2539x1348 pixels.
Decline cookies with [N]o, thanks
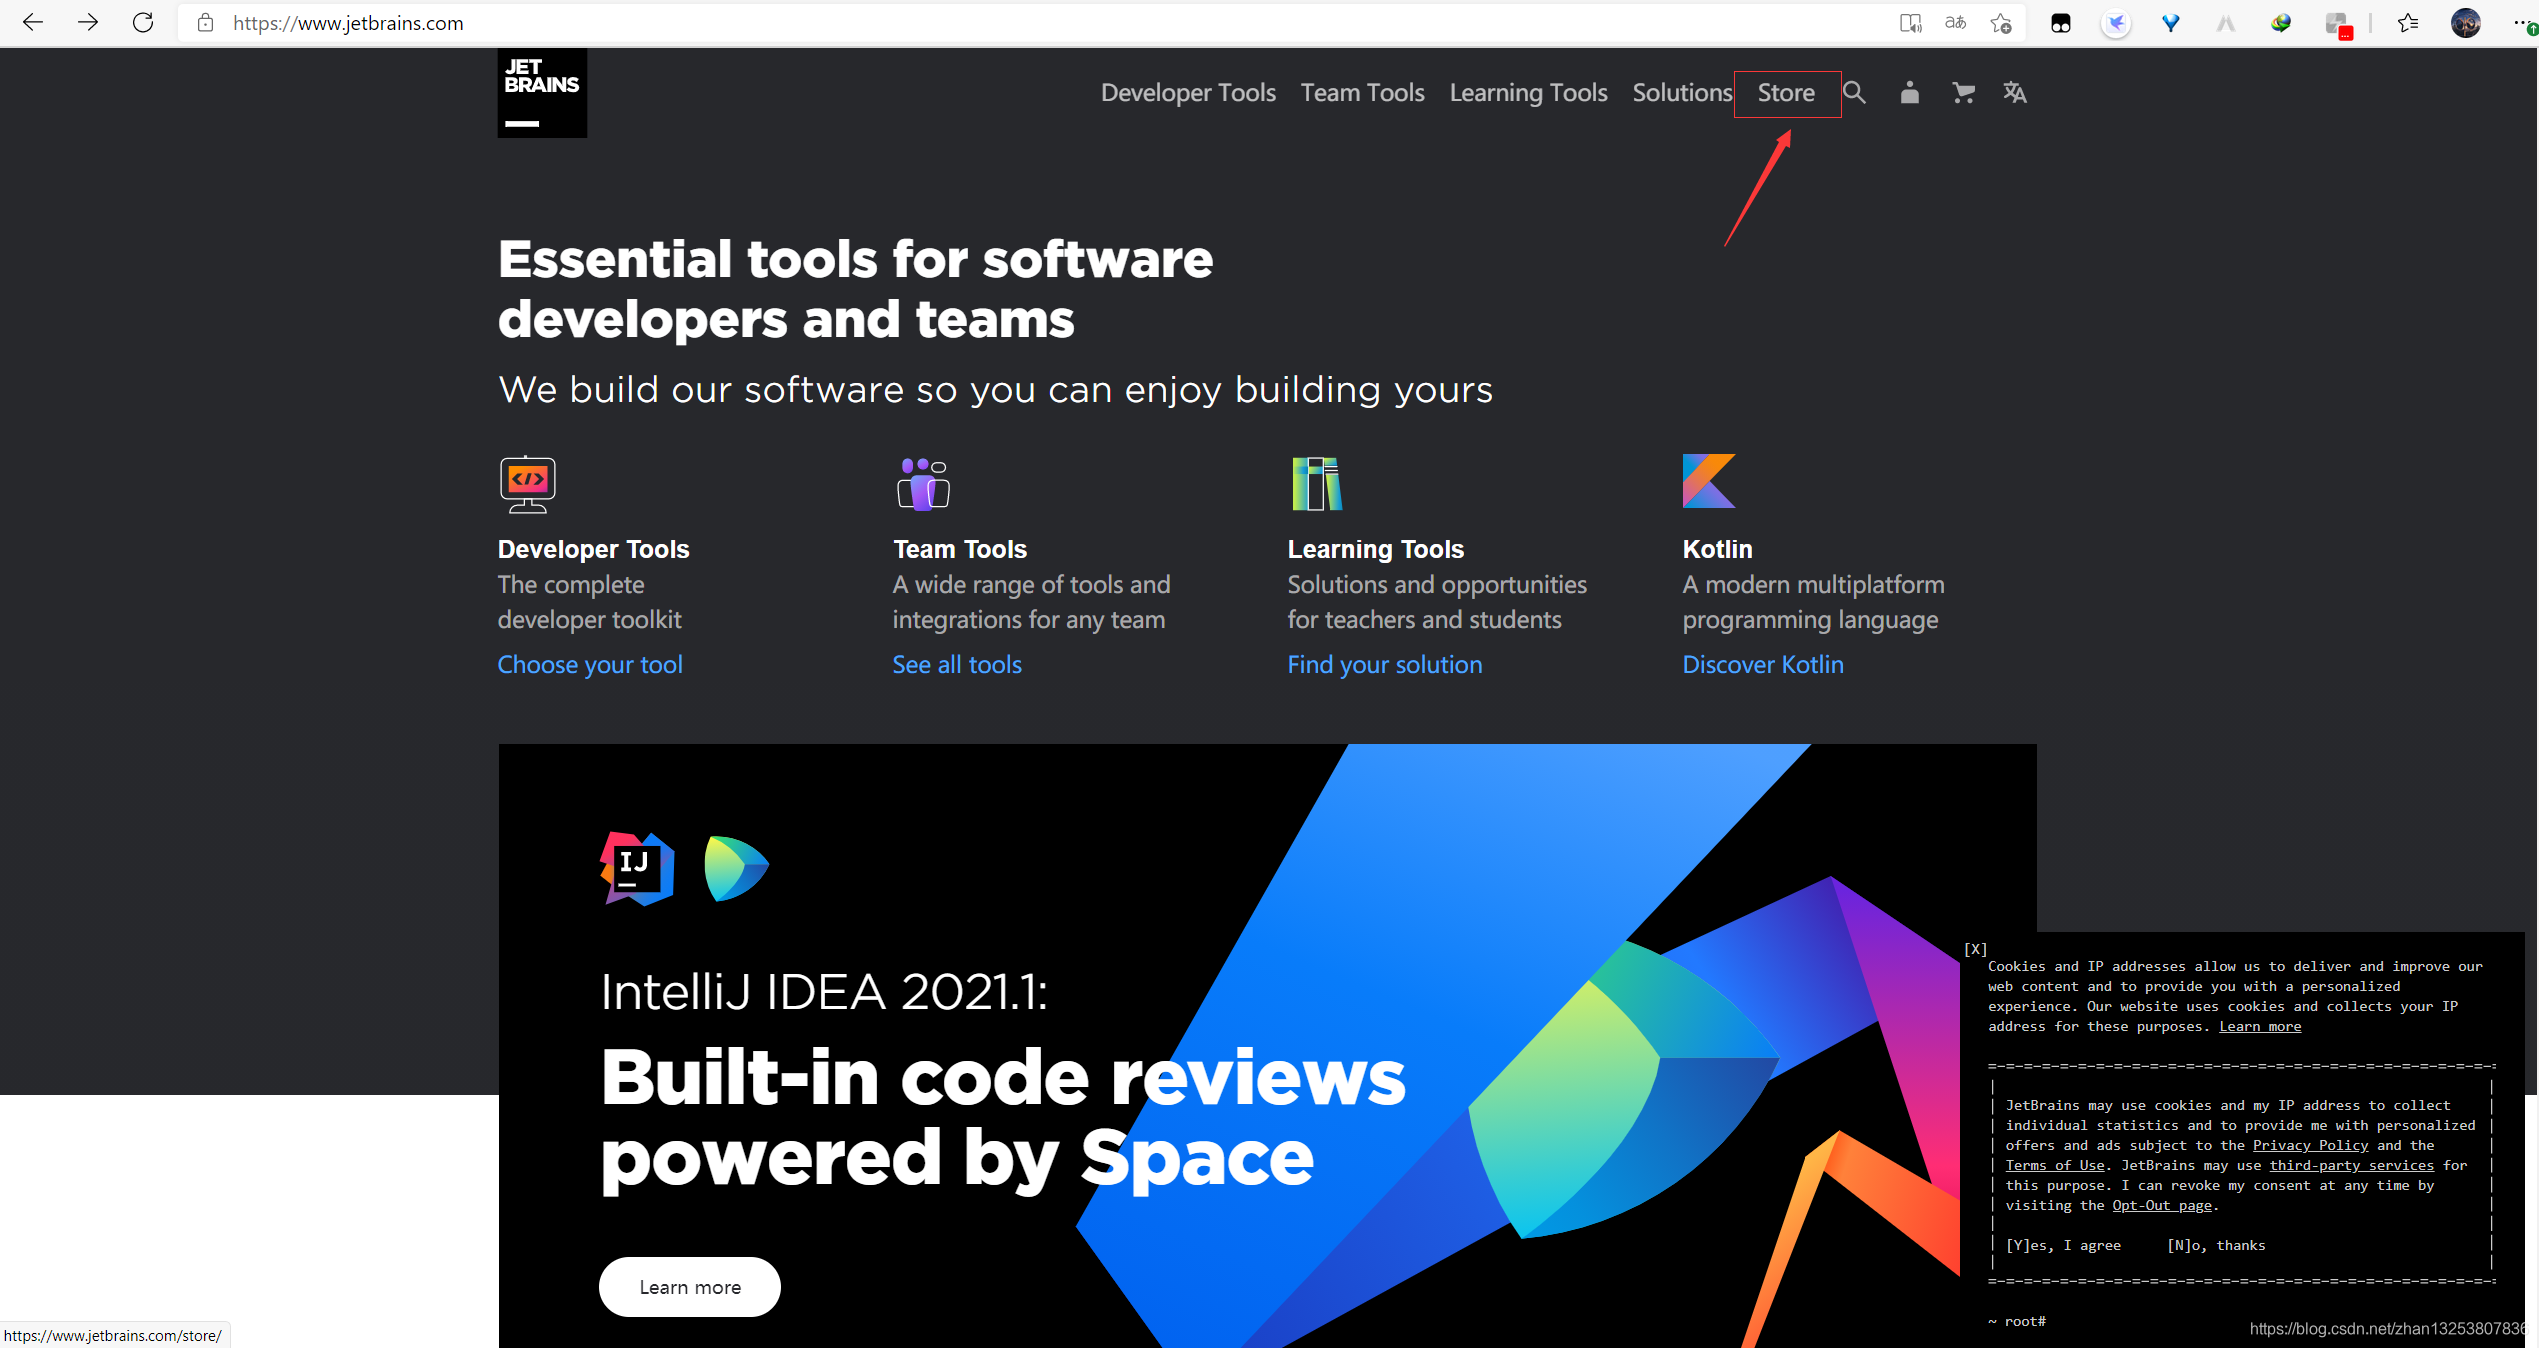(2216, 1245)
